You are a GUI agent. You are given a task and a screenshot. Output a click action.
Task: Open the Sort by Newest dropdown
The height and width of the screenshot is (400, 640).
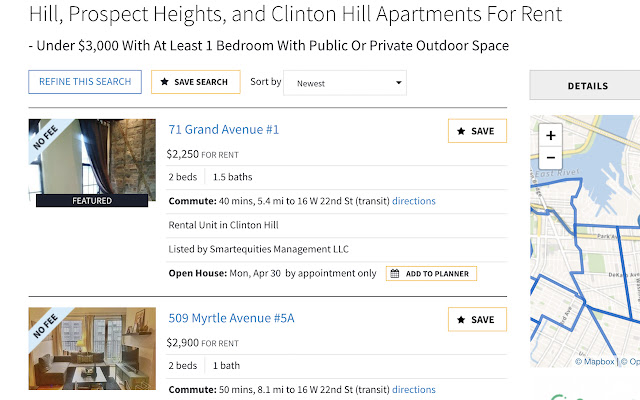click(345, 83)
